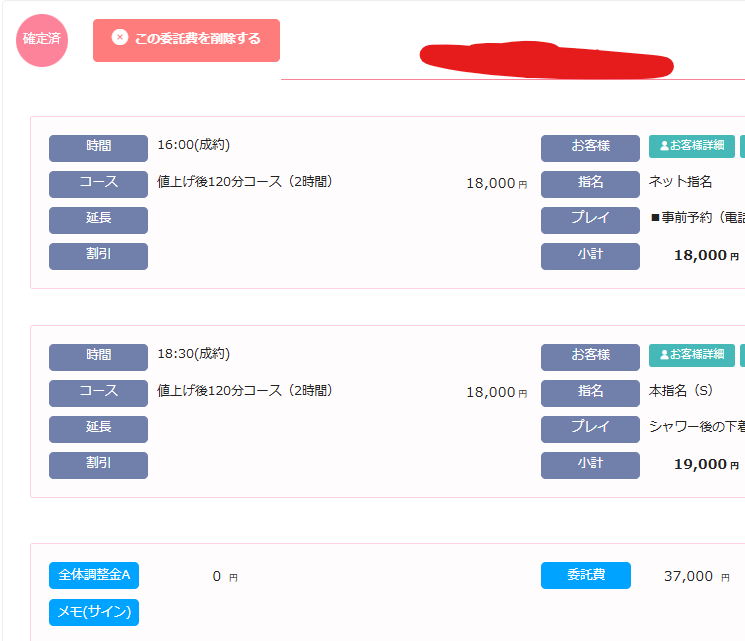The height and width of the screenshot is (641, 745).
Task: Click person icon in 16:00 entry's お客様詳細
Action: (x=664, y=146)
